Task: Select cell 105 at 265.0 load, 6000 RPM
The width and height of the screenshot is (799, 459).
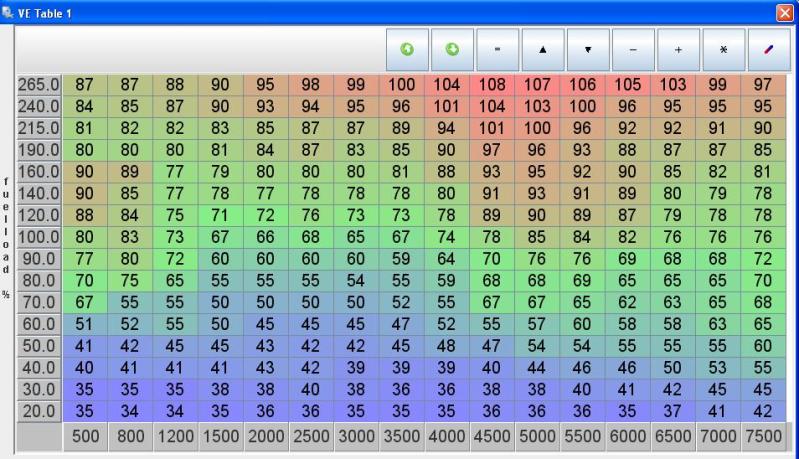Action: point(628,85)
